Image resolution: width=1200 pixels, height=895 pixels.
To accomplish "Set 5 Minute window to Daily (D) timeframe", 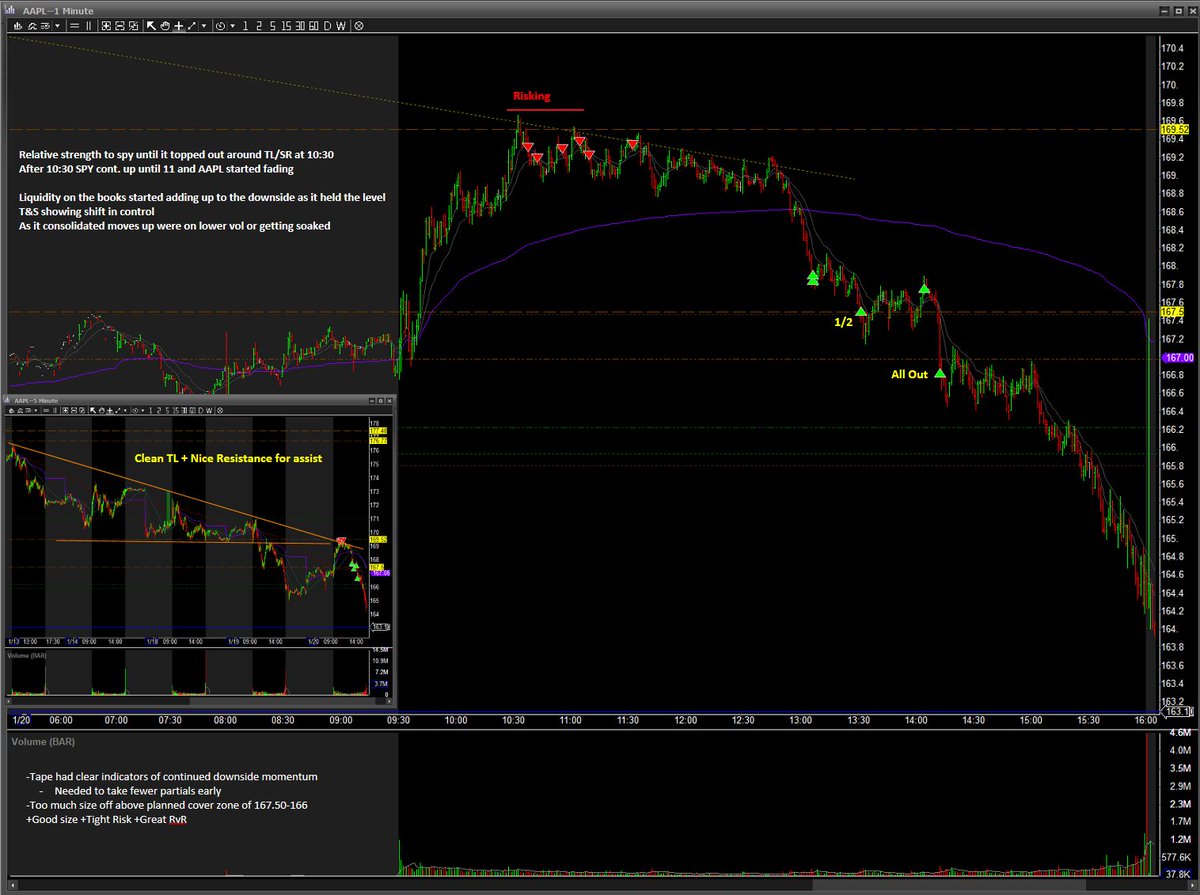I will (200, 410).
